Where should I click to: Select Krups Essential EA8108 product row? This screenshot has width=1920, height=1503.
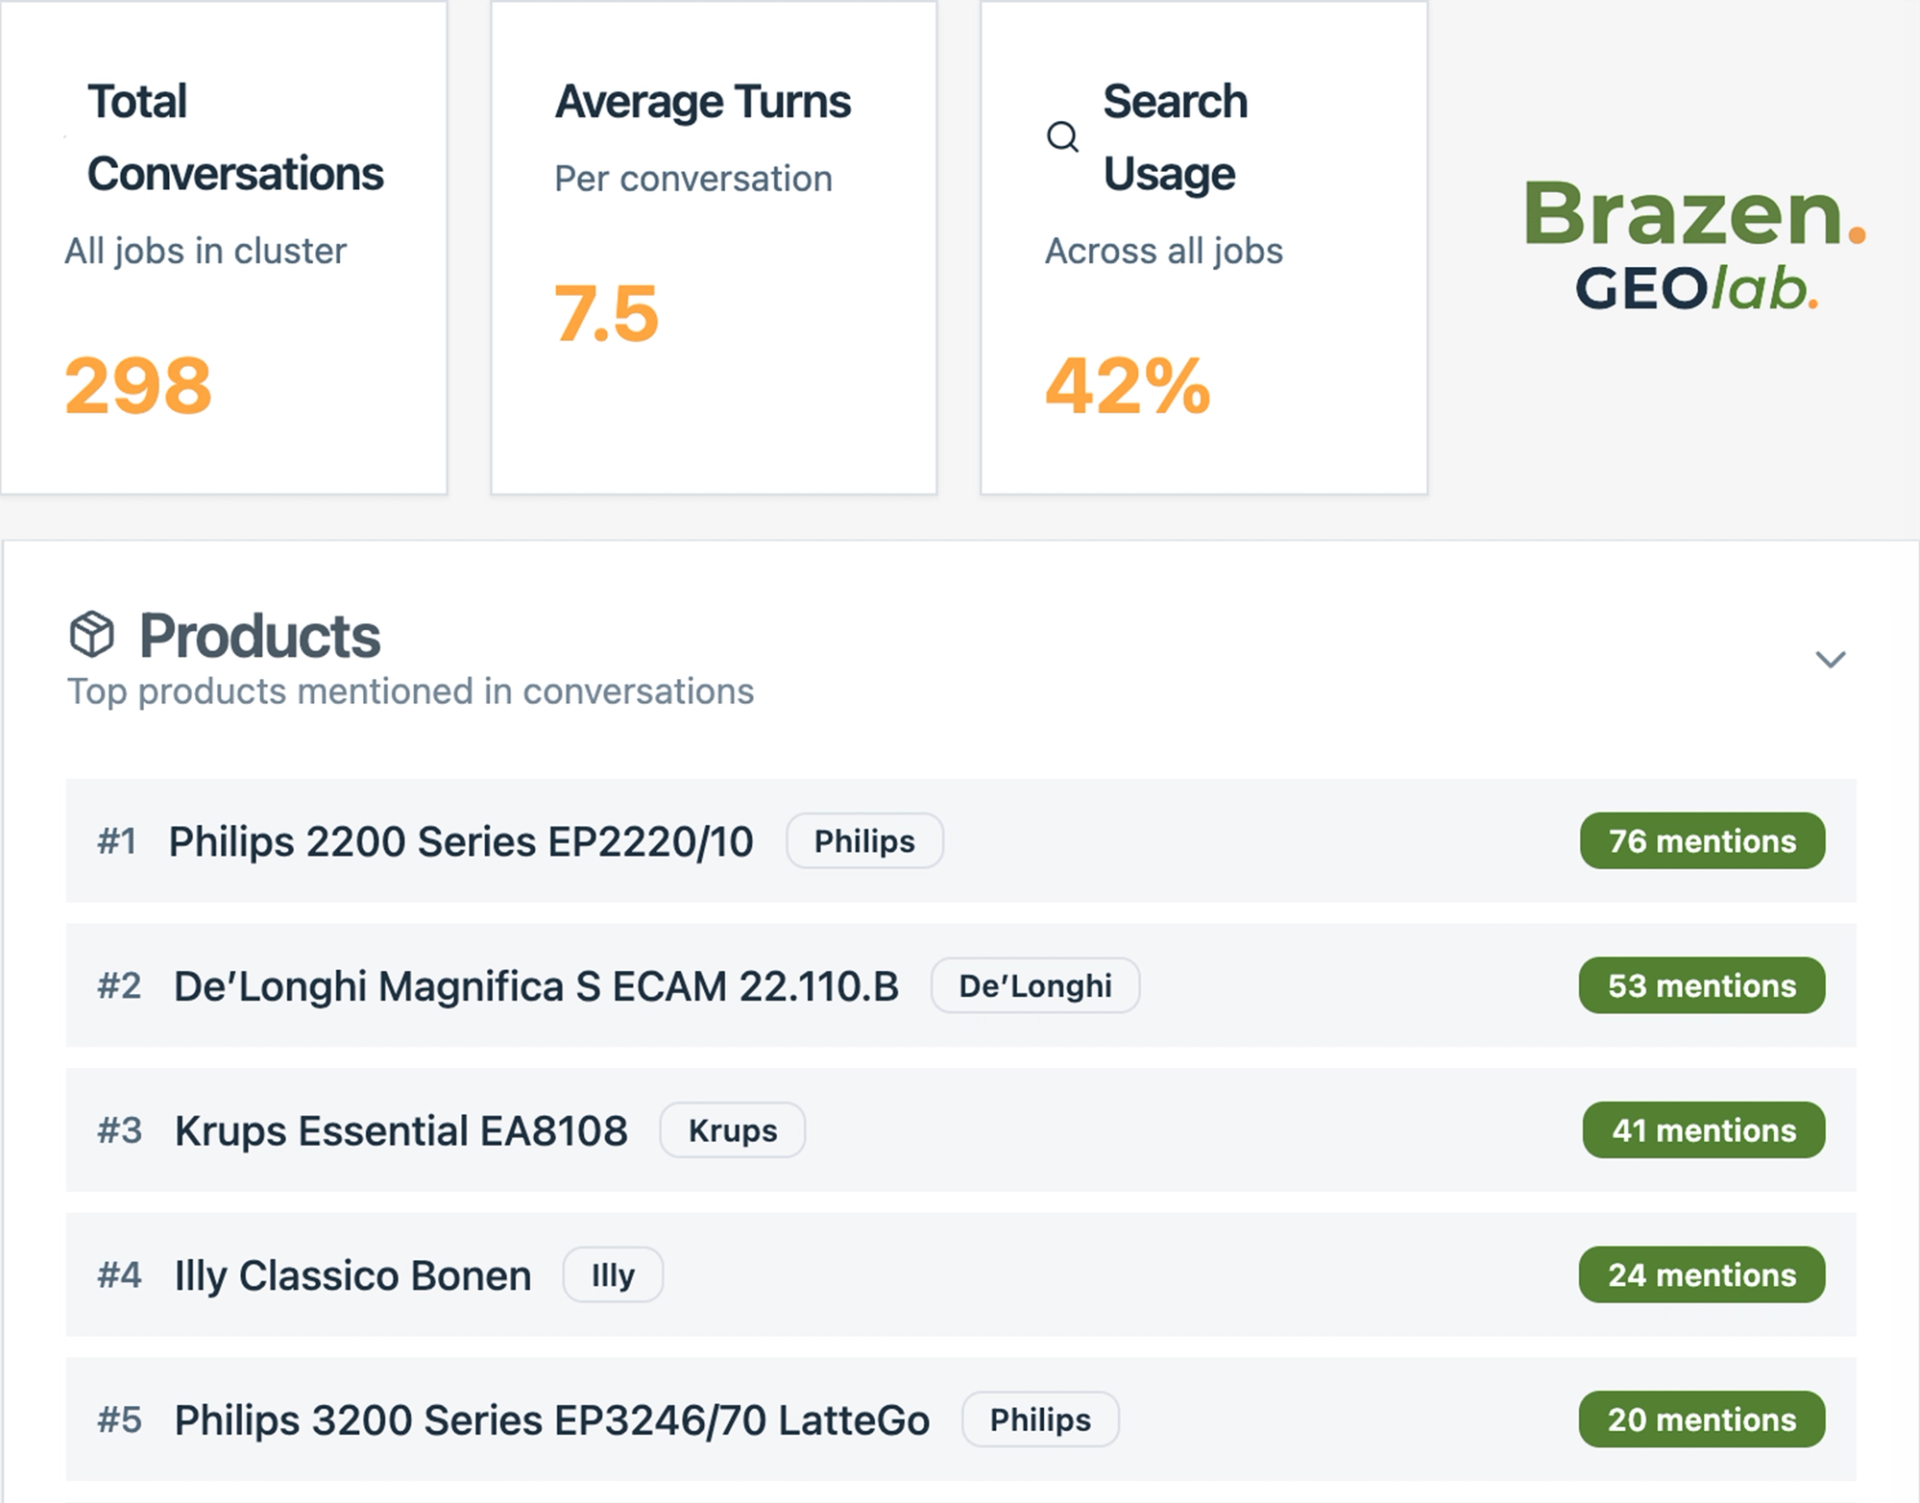[x=401, y=1131]
